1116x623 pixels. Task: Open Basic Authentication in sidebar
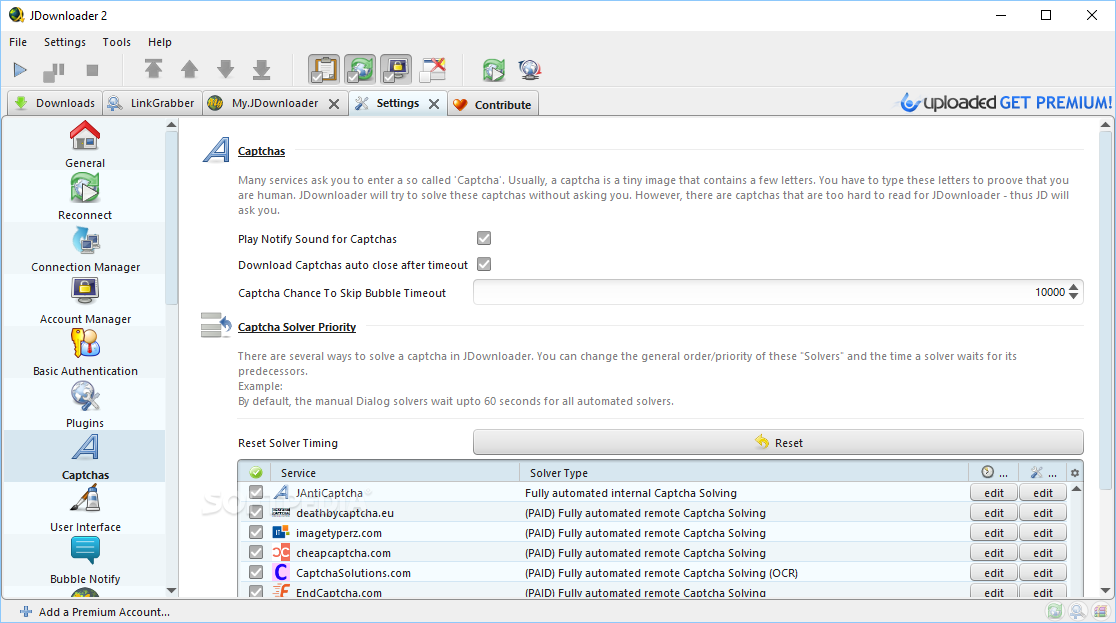(x=85, y=352)
